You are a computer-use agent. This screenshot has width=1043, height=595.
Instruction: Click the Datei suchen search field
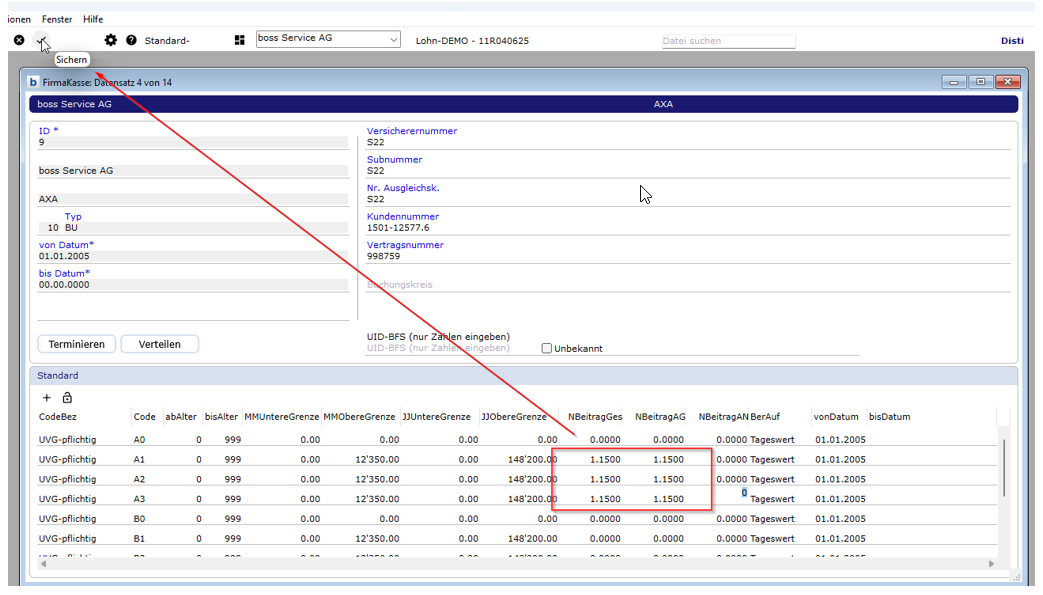(x=728, y=41)
